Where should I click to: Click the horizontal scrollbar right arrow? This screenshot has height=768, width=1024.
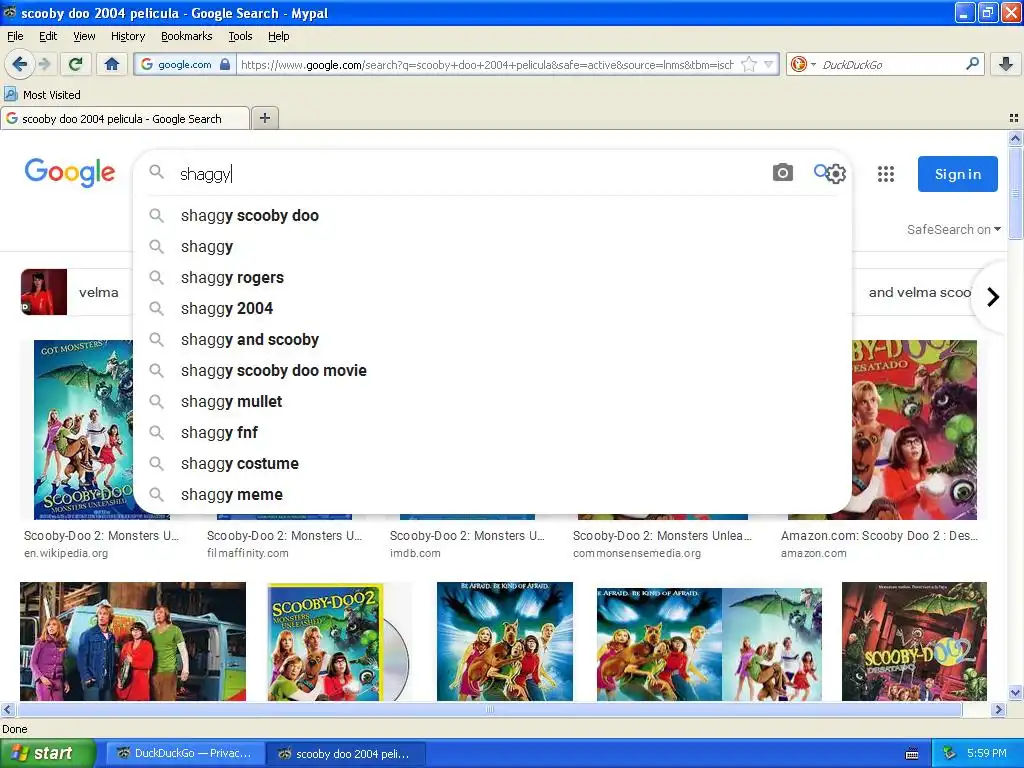(x=999, y=709)
